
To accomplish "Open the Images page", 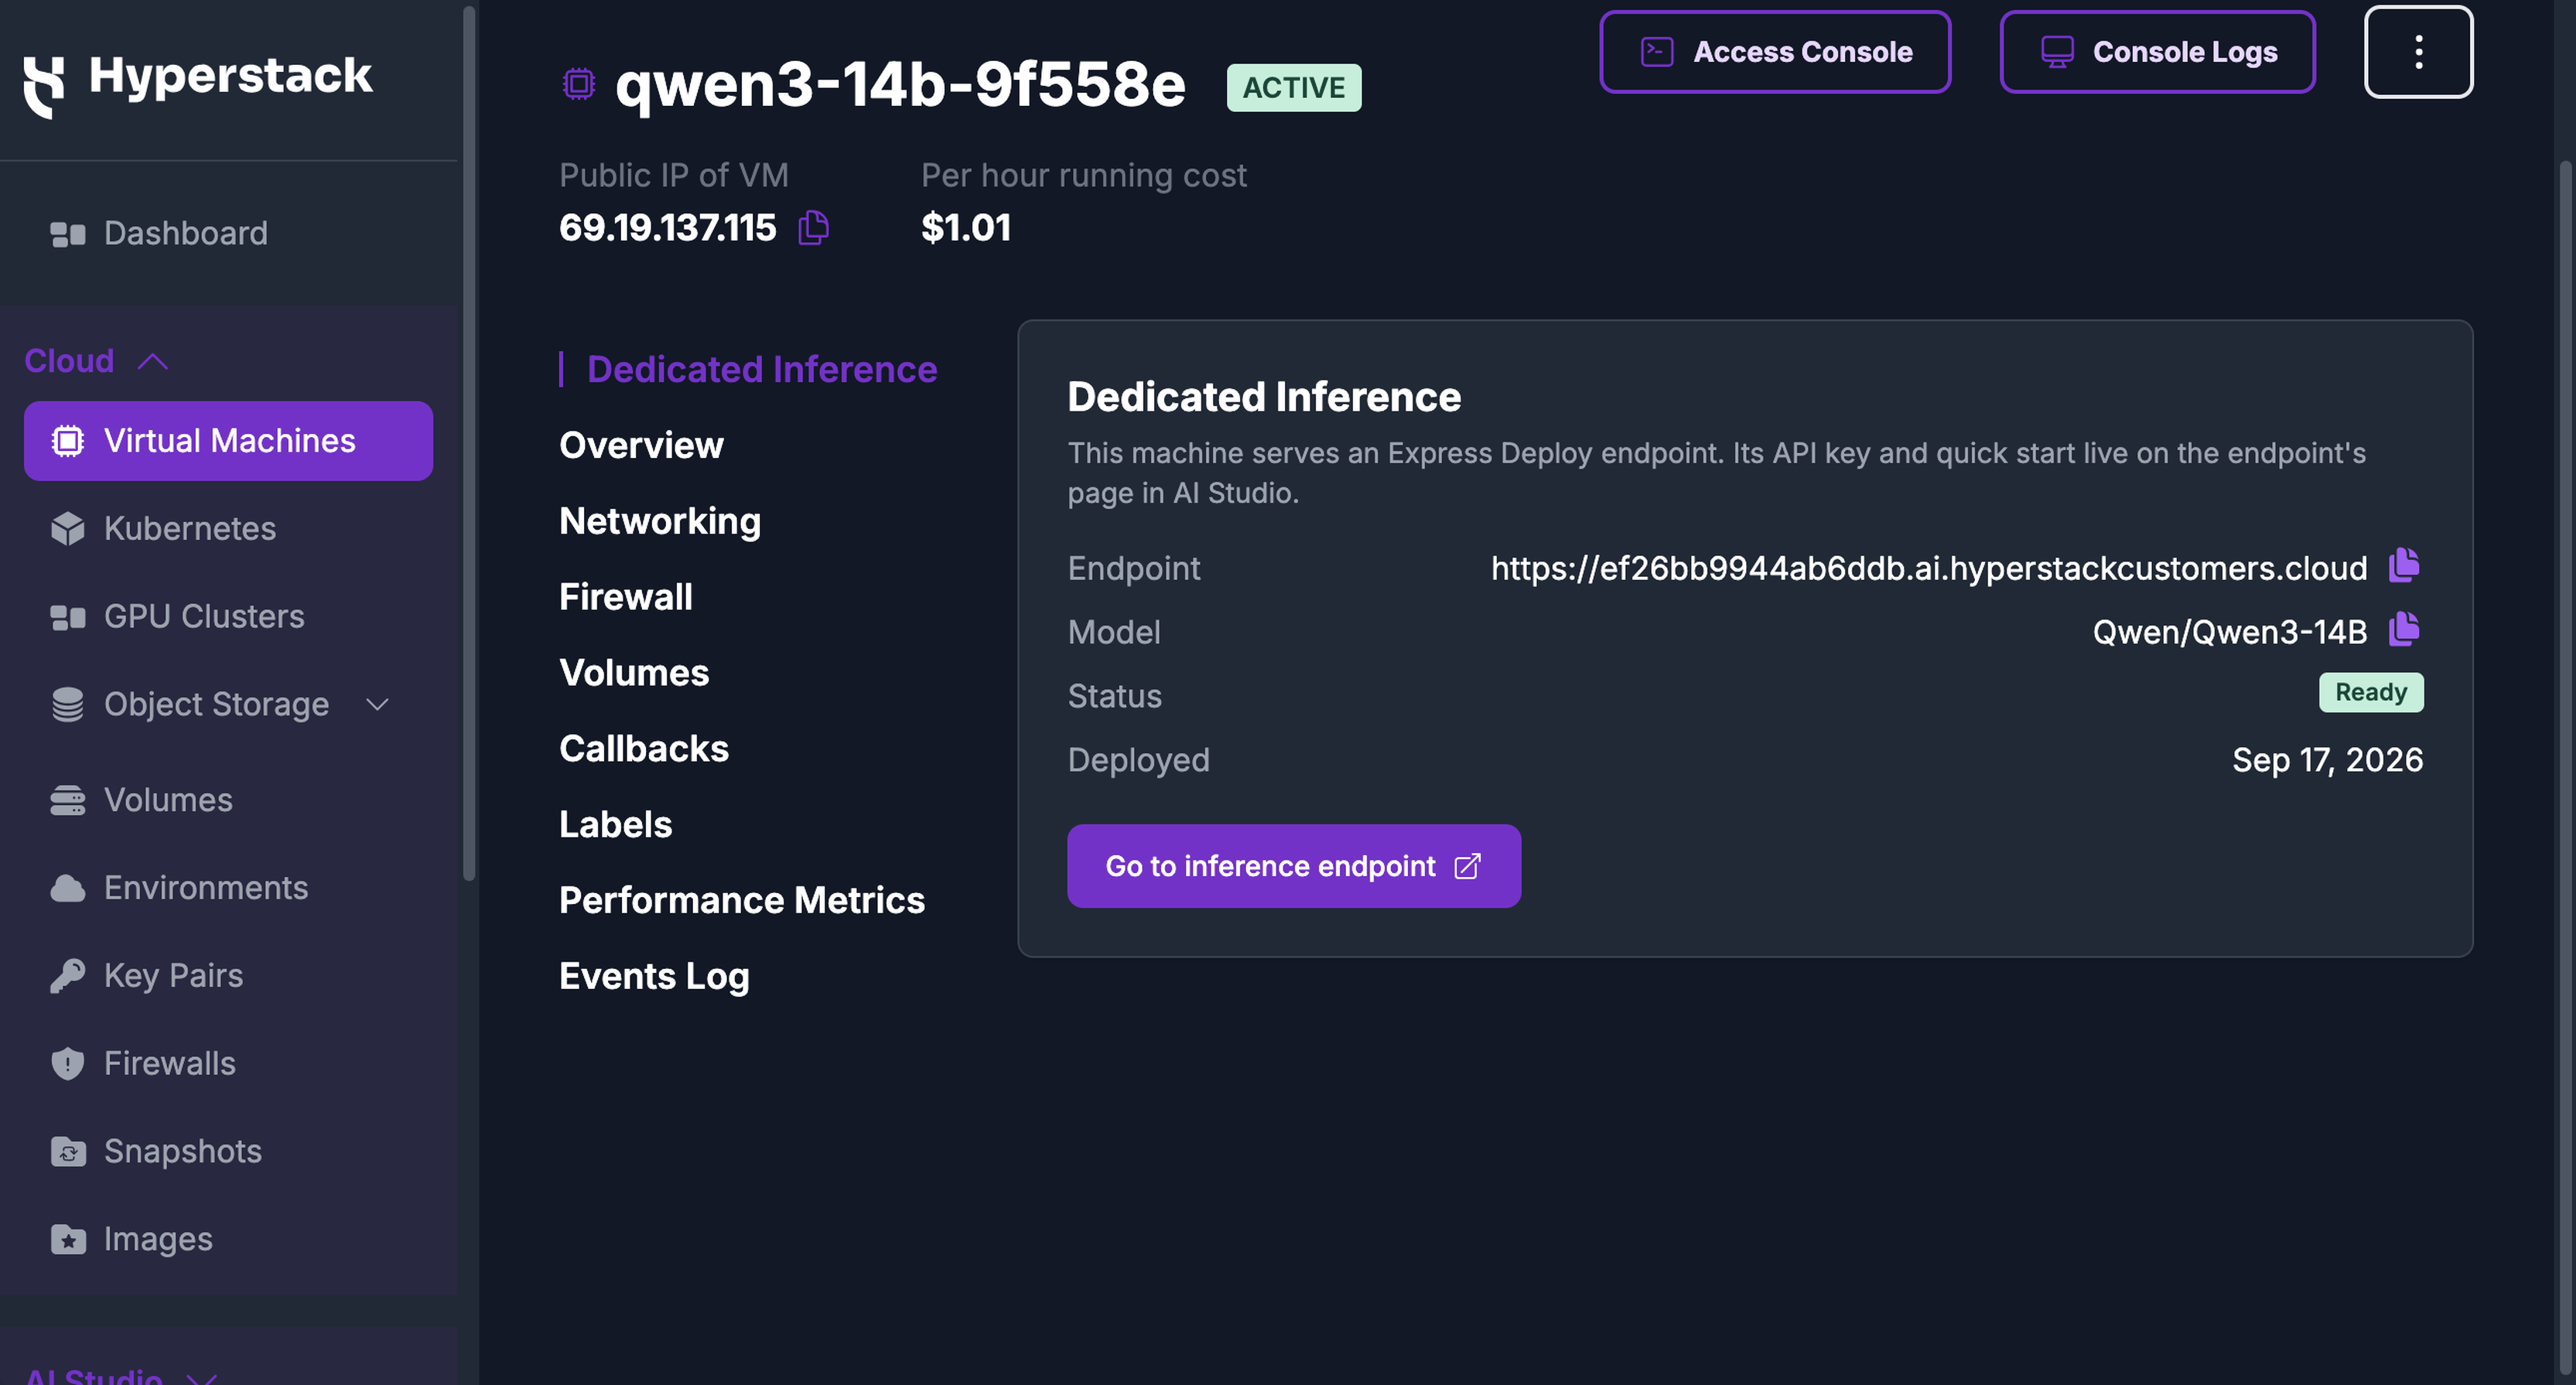I will [x=228, y=1240].
